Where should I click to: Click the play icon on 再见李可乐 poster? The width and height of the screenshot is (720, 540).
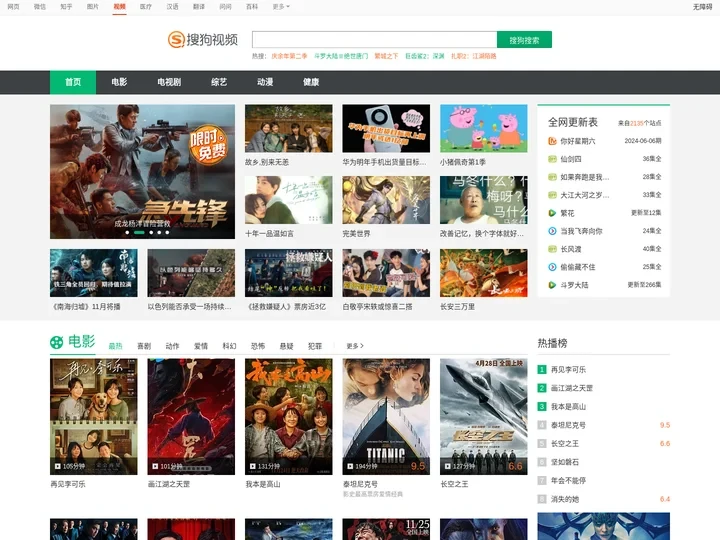click(58, 466)
